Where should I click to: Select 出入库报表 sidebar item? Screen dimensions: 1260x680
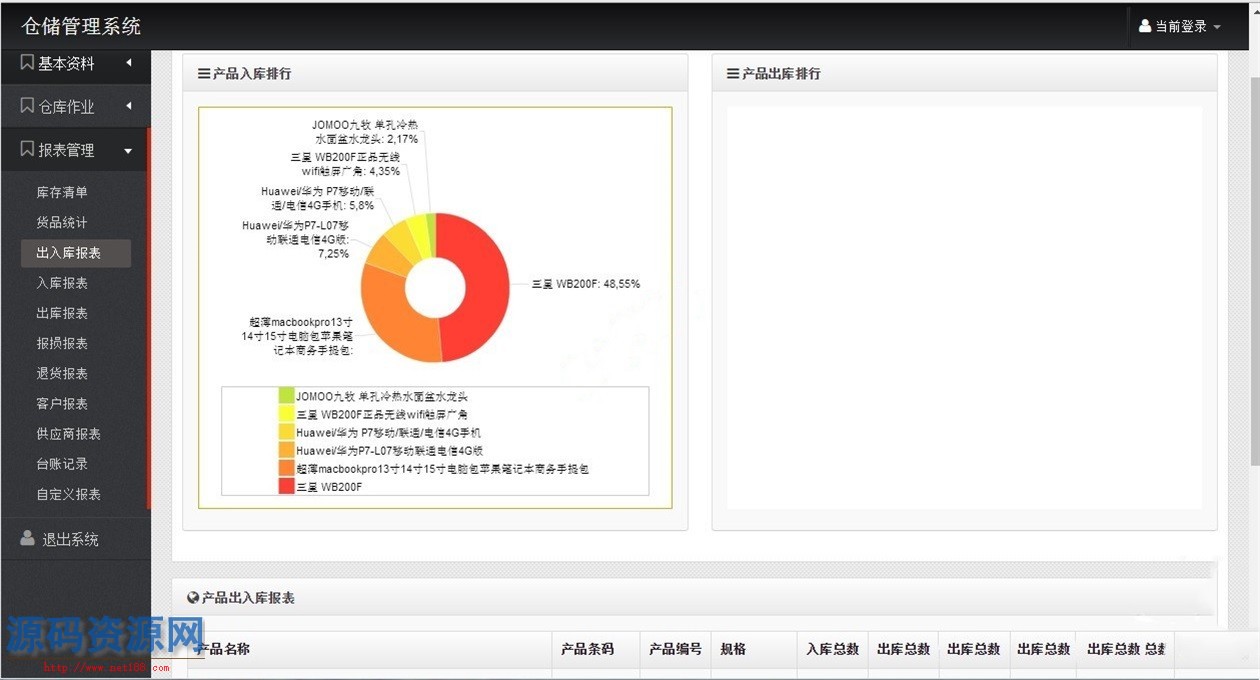[x=68, y=253]
